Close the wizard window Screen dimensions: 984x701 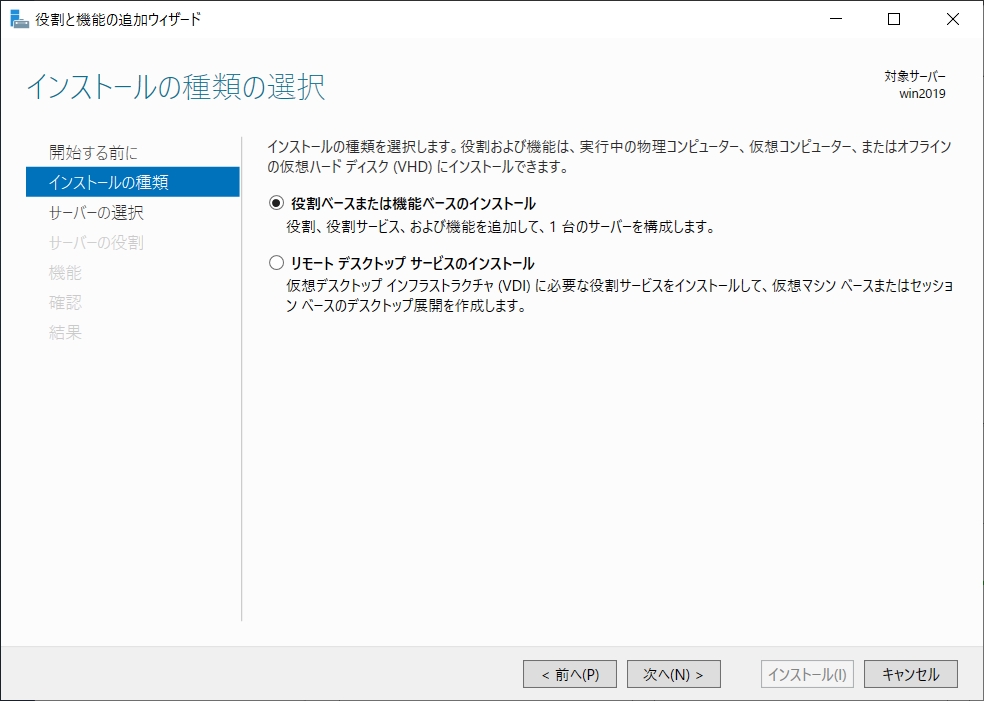[952, 19]
